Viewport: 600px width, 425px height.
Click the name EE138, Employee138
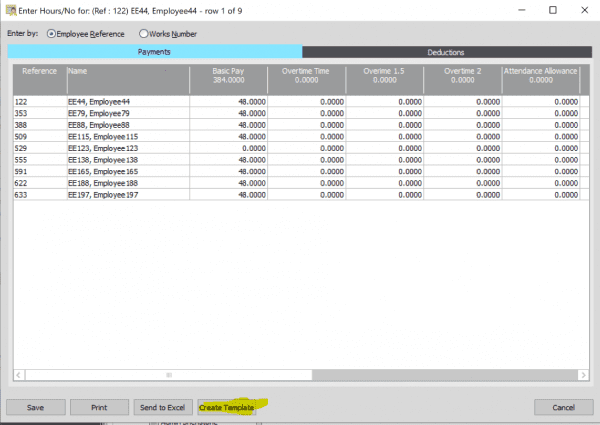[x=103, y=160]
